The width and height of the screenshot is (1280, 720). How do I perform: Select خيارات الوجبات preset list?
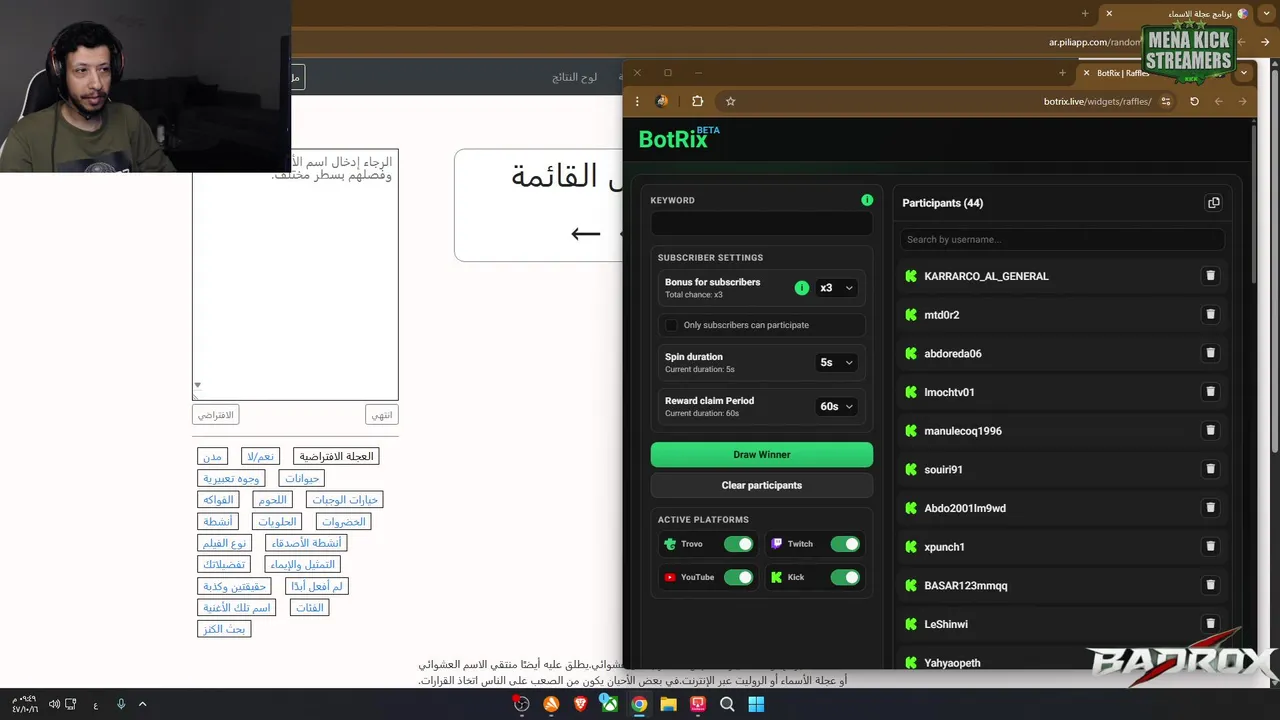click(x=345, y=500)
